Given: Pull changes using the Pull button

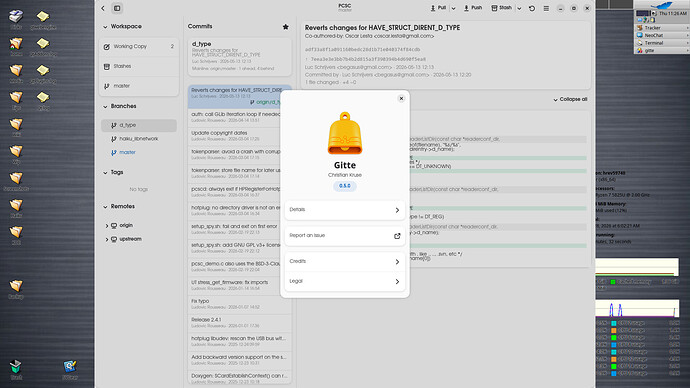Looking at the screenshot, I should (x=438, y=8).
